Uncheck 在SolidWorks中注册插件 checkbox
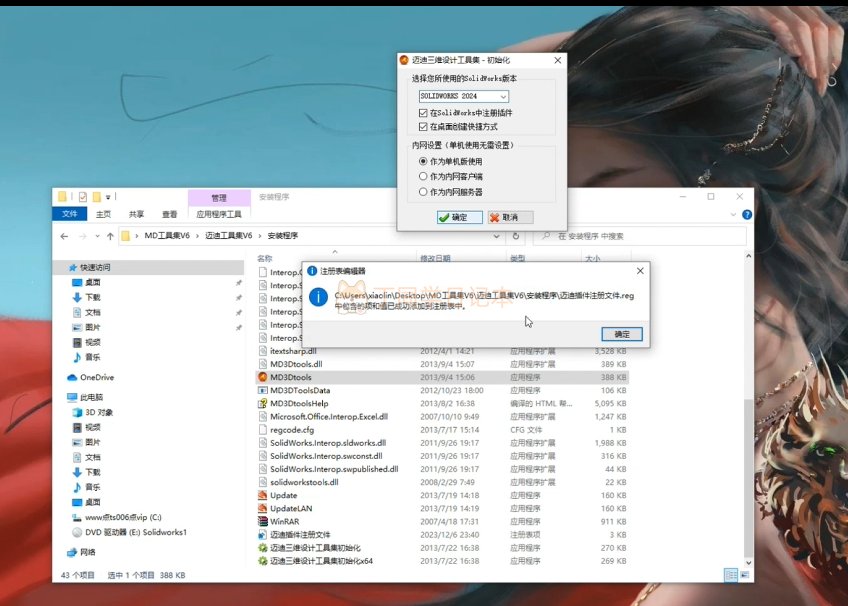The height and width of the screenshot is (606, 848). 423,113
